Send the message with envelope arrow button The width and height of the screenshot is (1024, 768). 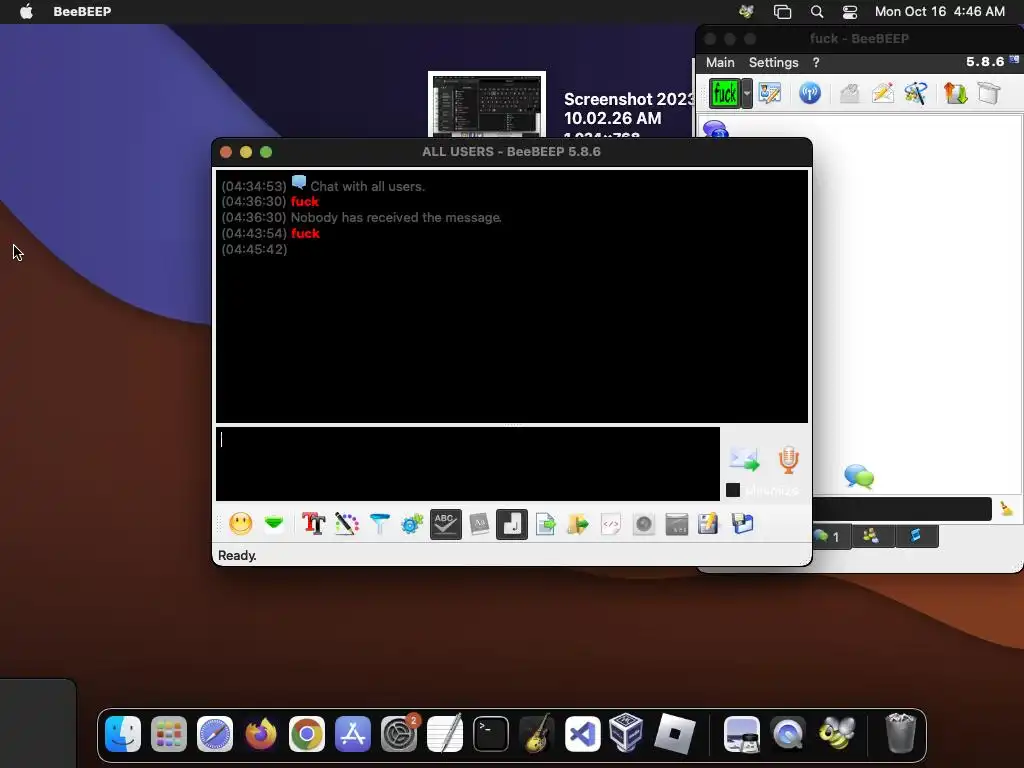(744, 460)
